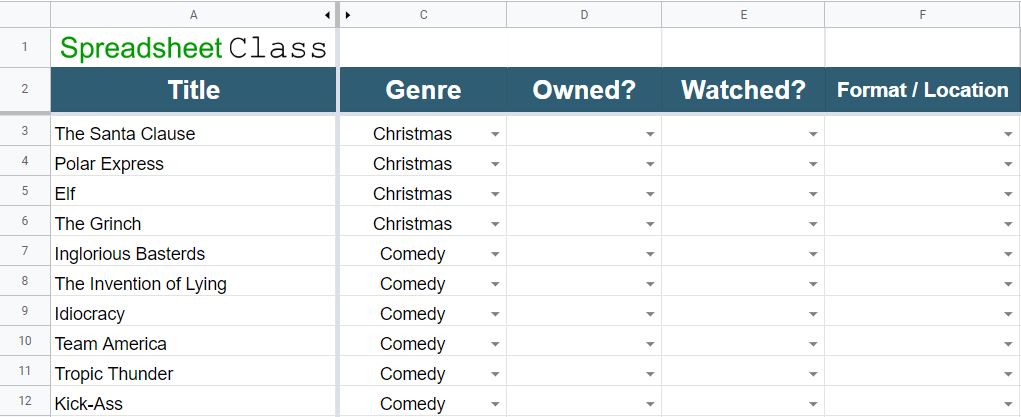Screen dimensions: 1021x417
Task: Select row 1 header
Action: (x=25, y=47)
